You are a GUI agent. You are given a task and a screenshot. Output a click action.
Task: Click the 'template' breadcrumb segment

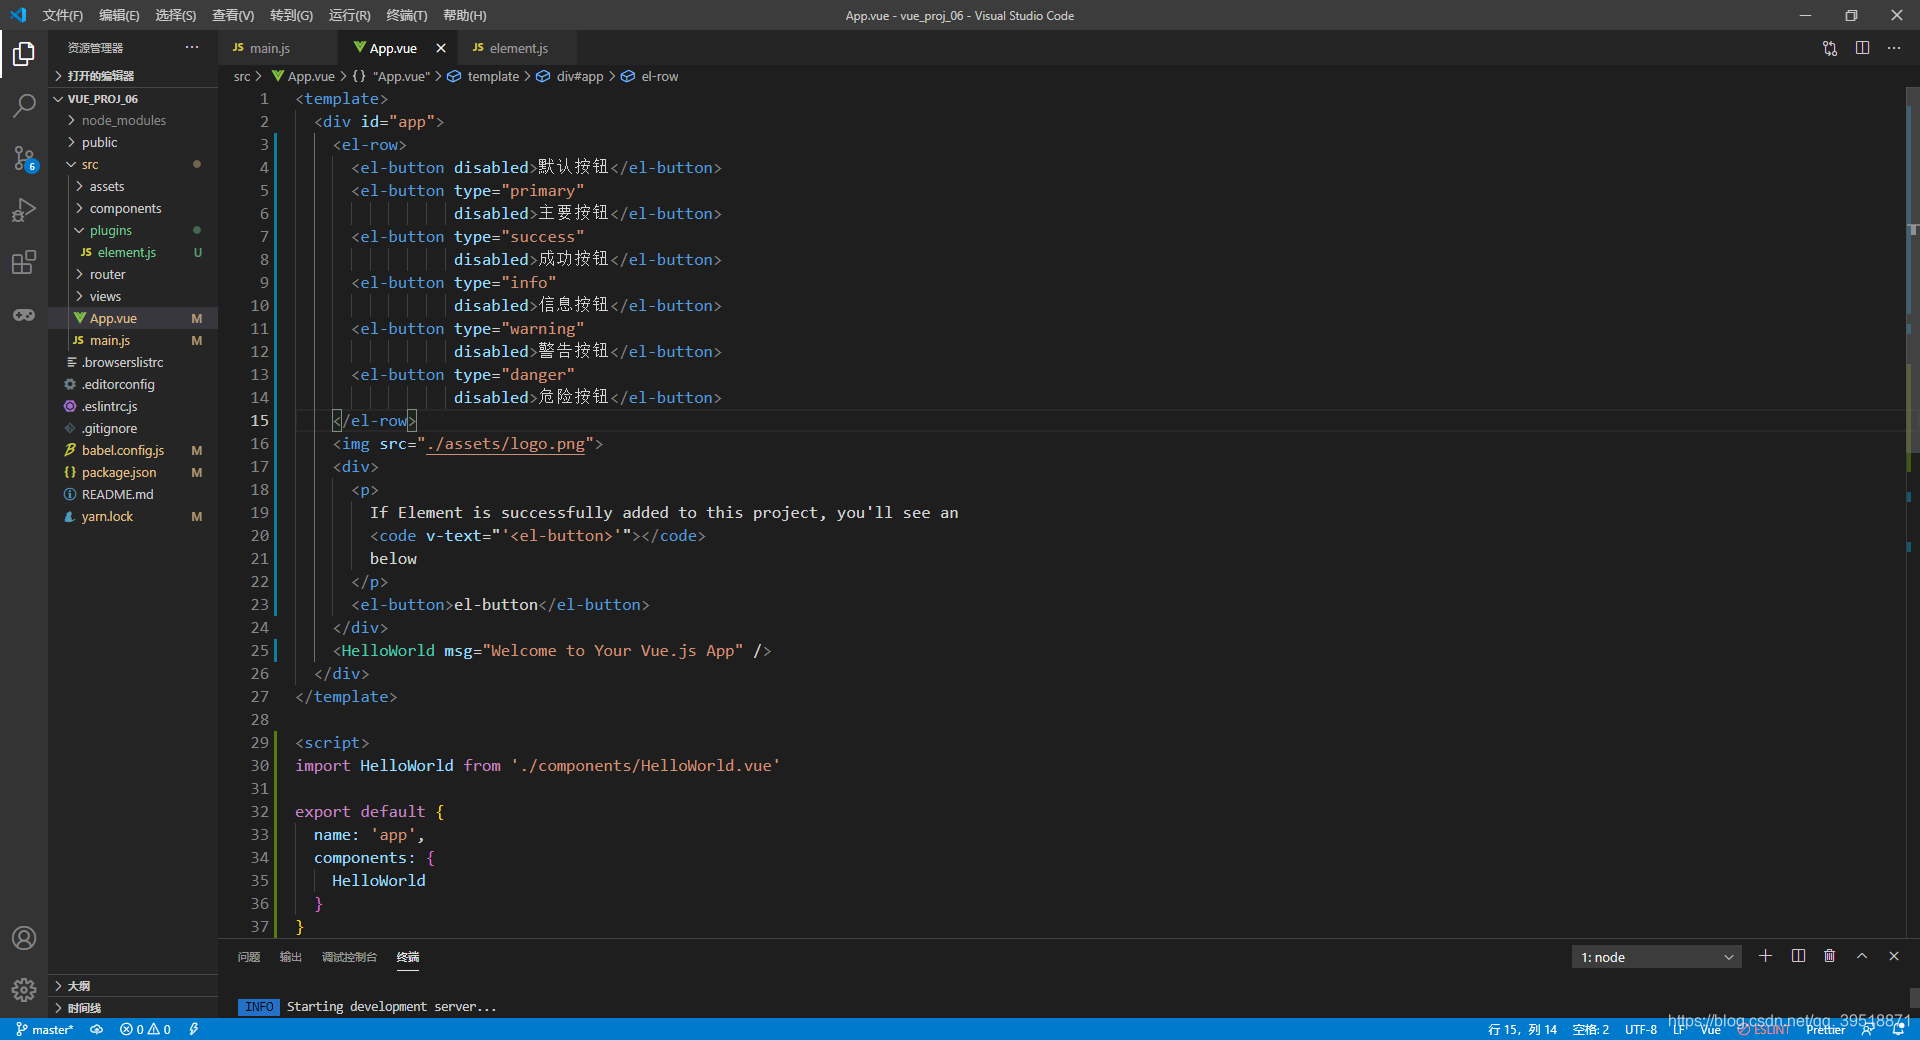pyautogui.click(x=493, y=76)
